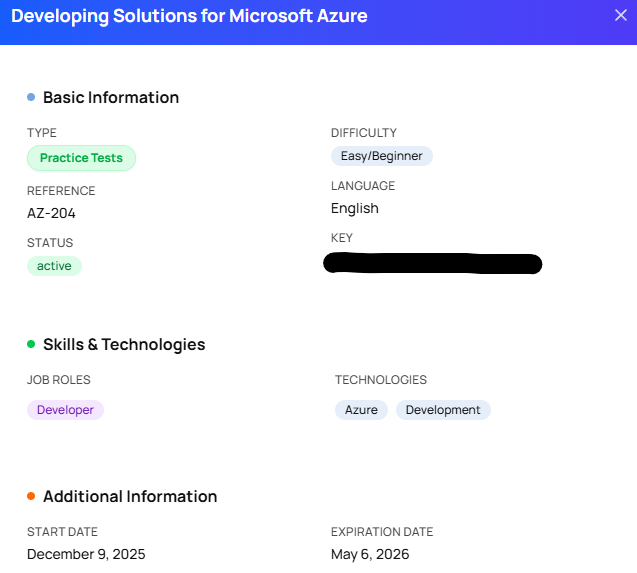The height and width of the screenshot is (573, 637).
Task: Select the Practice Tests type badge
Action: [x=81, y=158]
